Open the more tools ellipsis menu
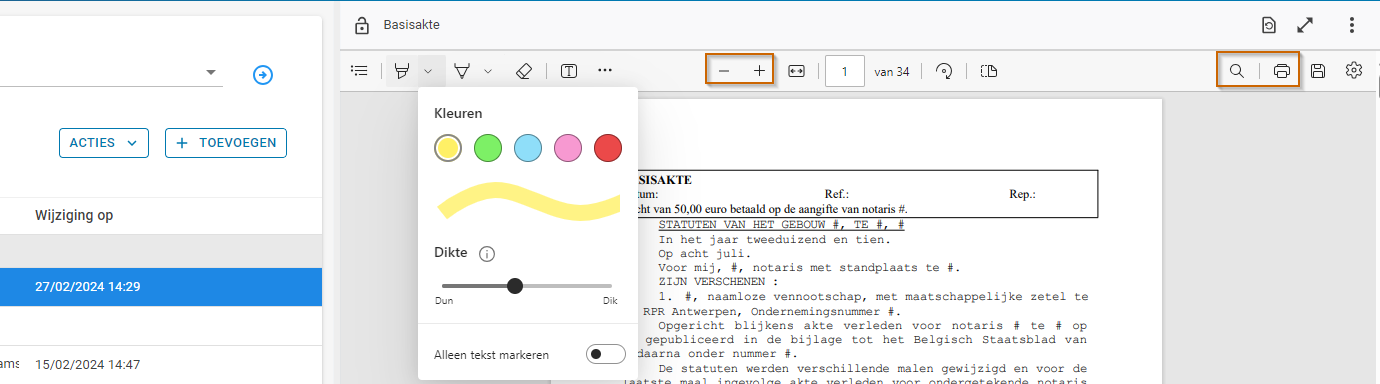This screenshot has width=1380, height=384. 605,71
